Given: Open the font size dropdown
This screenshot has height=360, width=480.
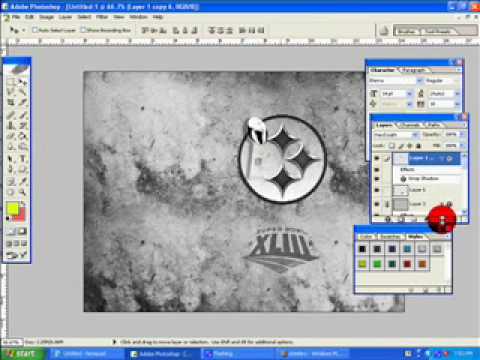Looking at the screenshot, I should tap(410, 94).
